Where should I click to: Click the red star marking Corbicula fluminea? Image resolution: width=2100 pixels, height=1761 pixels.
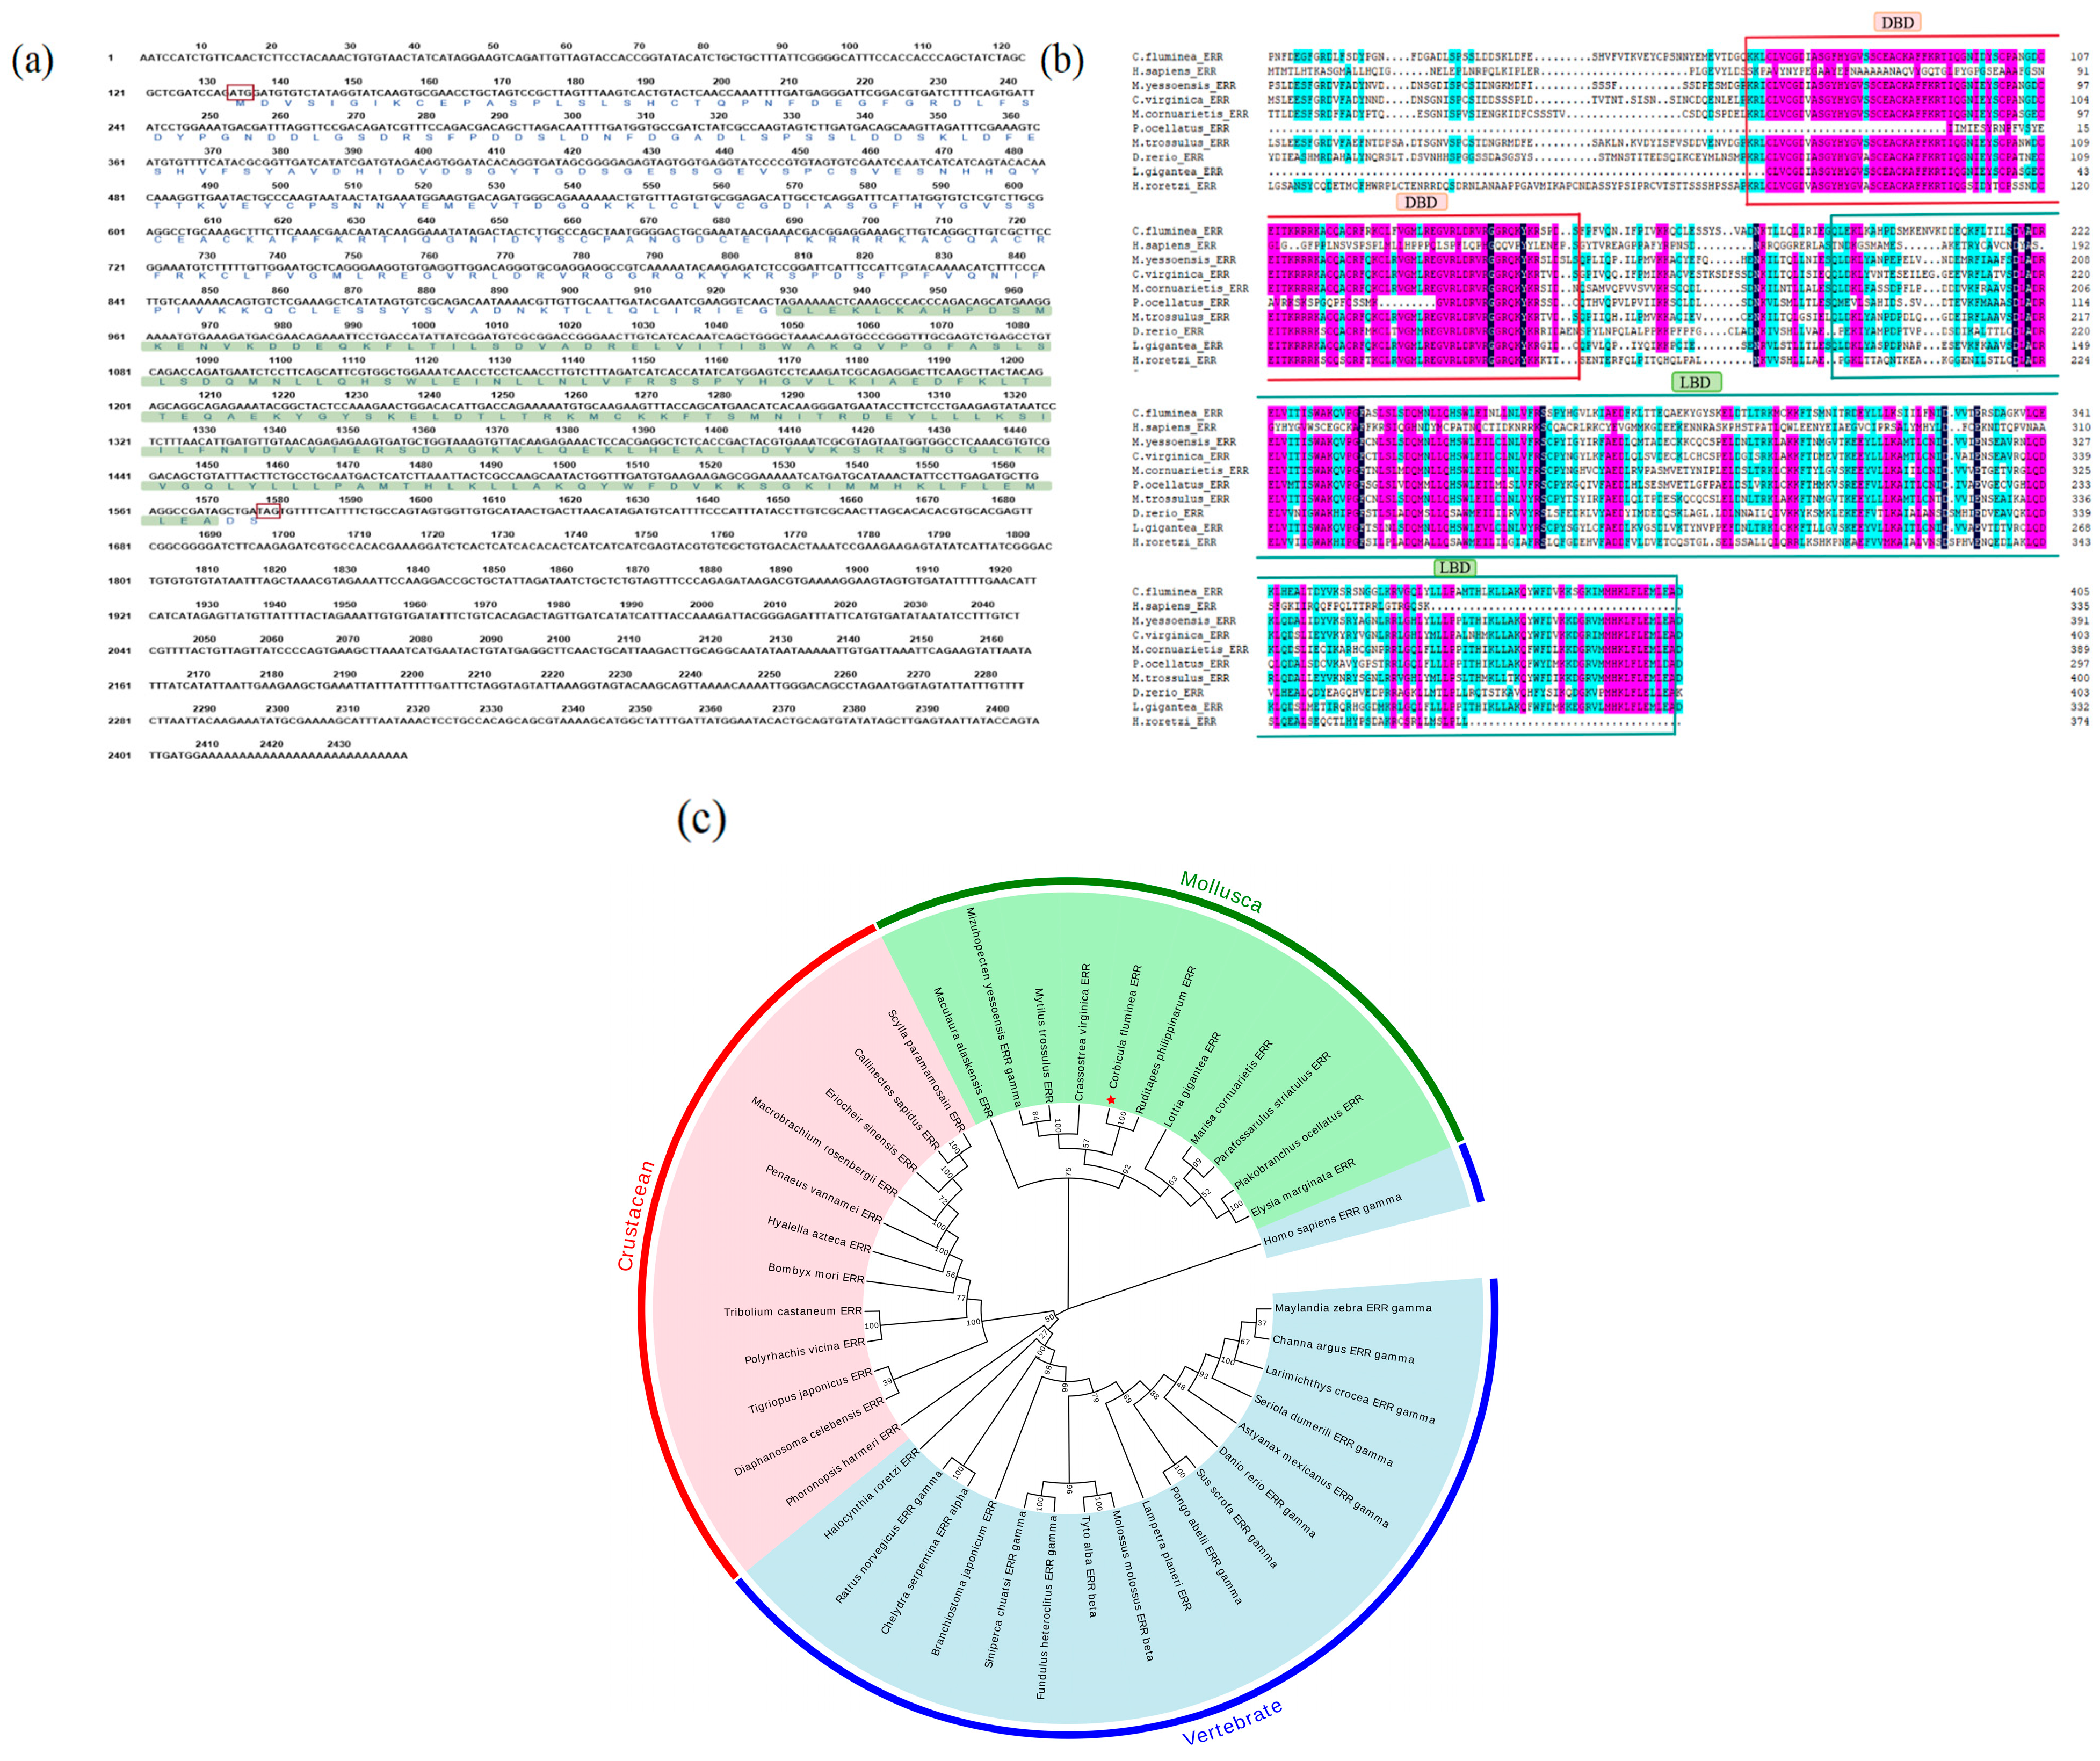tap(1111, 1100)
